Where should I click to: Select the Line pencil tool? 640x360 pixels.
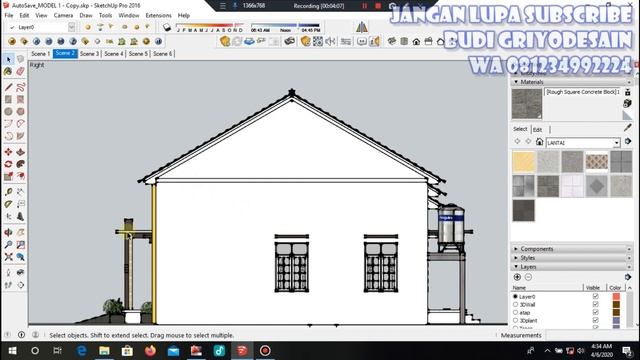[x=9, y=87]
